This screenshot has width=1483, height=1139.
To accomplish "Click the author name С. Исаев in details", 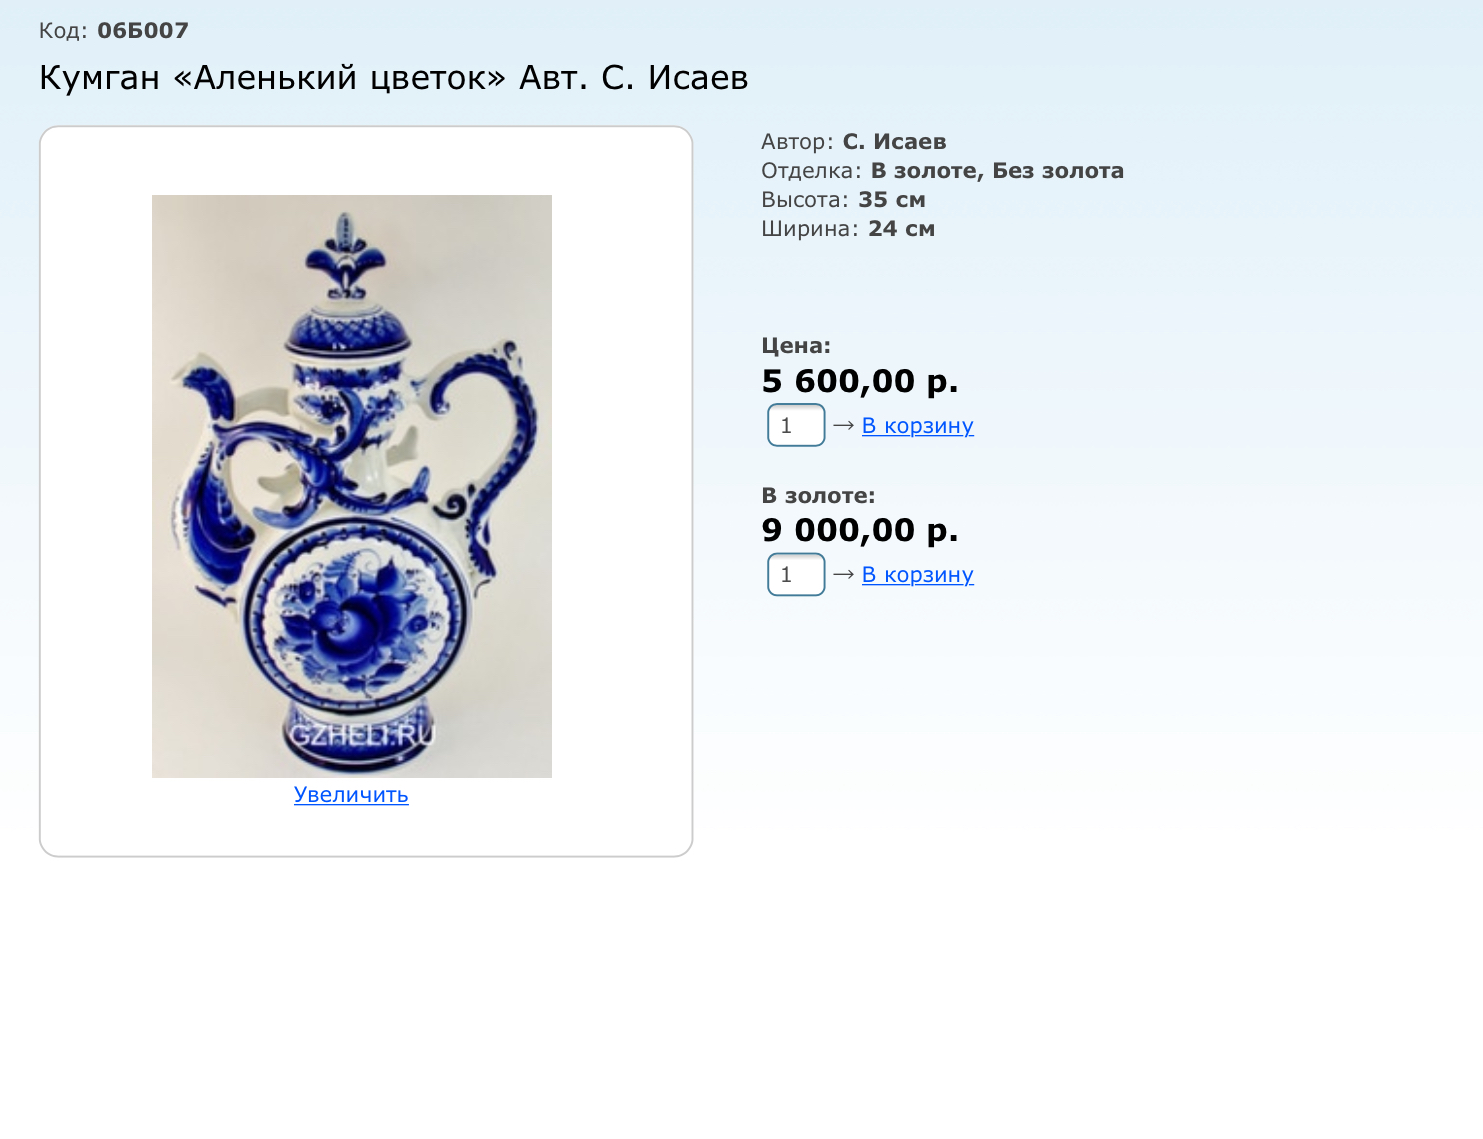I will pos(894,141).
